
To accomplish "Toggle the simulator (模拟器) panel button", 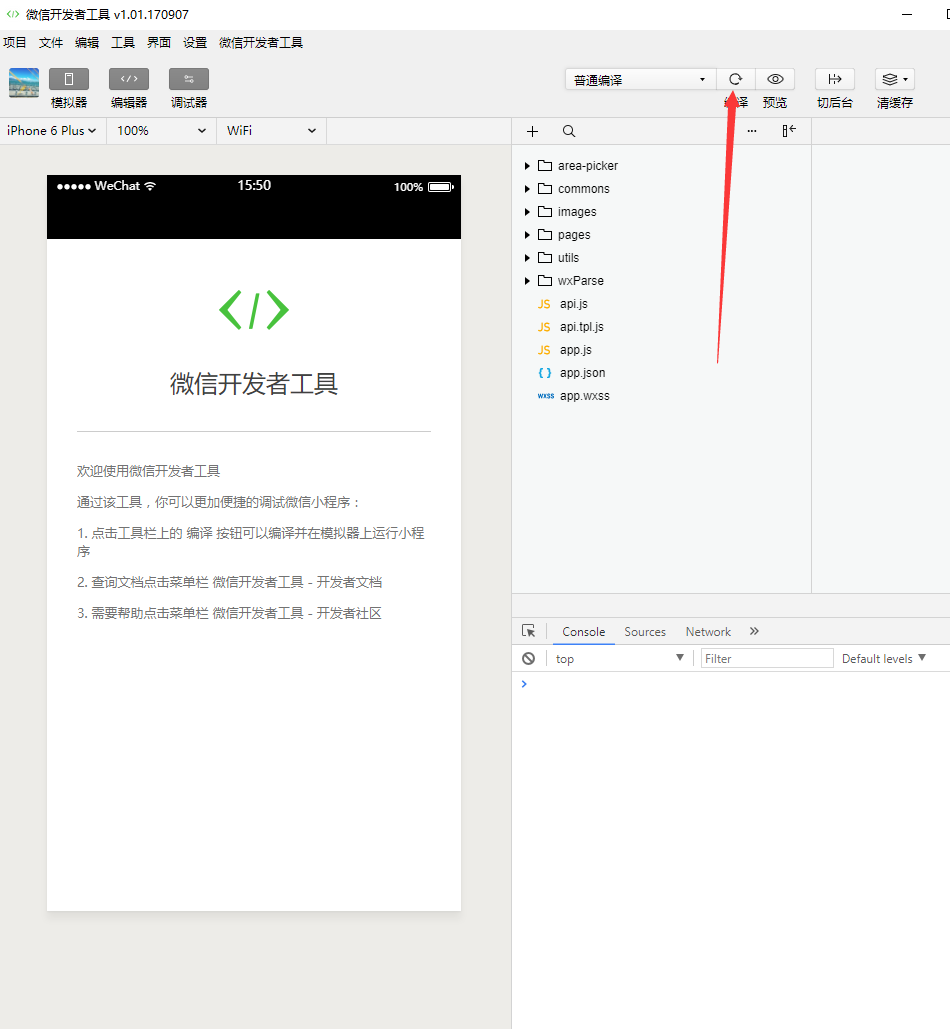I will click(x=69, y=79).
